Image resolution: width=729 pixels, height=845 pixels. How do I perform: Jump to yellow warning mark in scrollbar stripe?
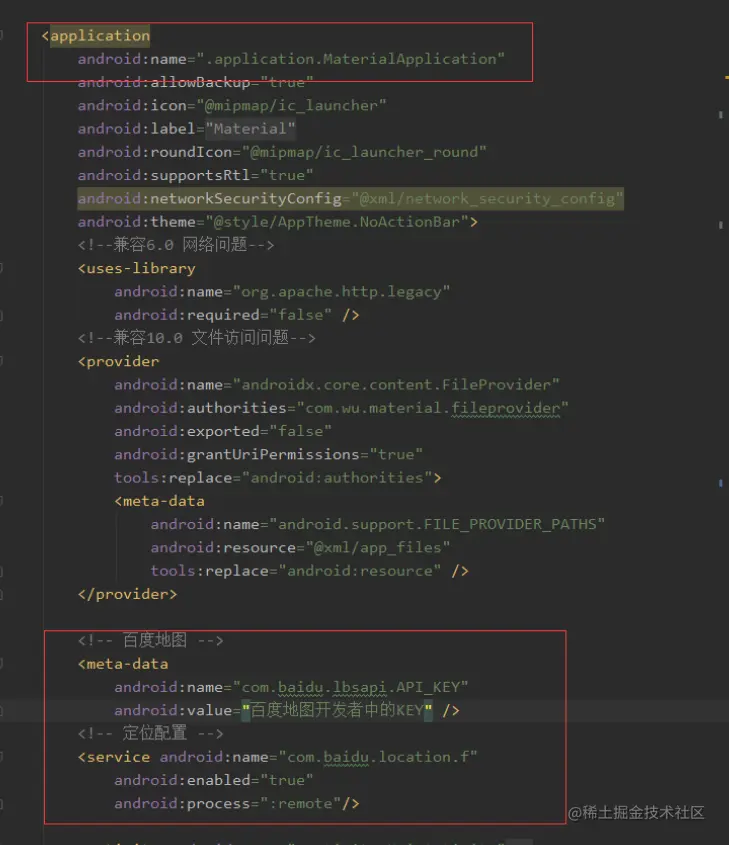coord(726,78)
